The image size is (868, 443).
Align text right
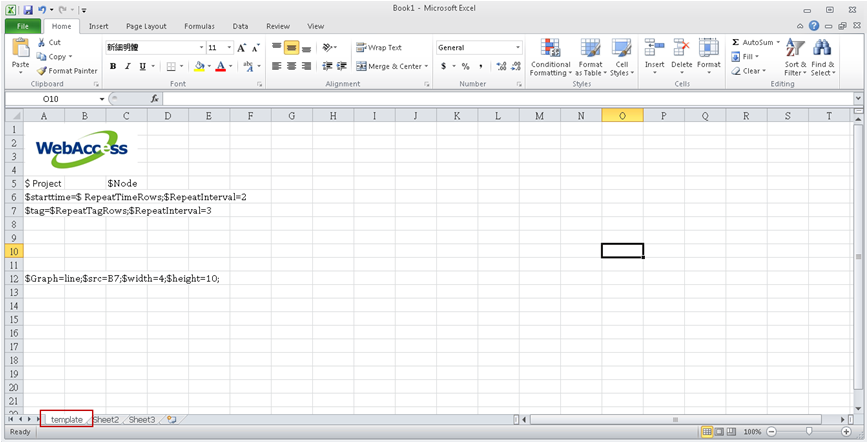(x=306, y=66)
